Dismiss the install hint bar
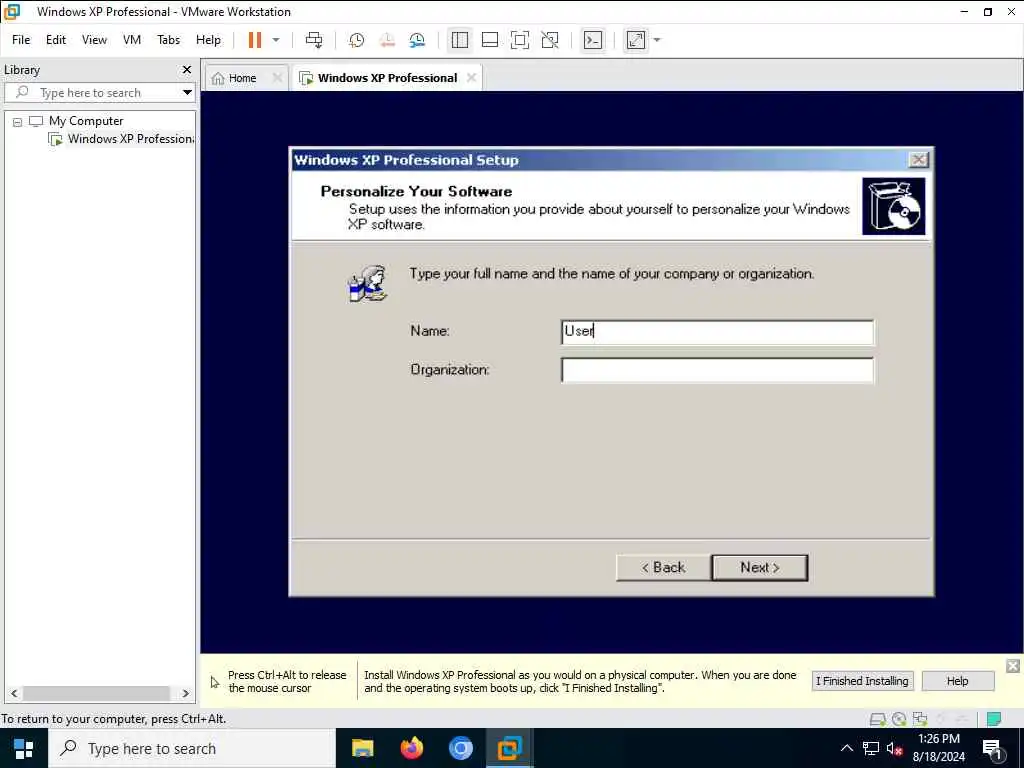The height and width of the screenshot is (768, 1024). coord(1013,665)
